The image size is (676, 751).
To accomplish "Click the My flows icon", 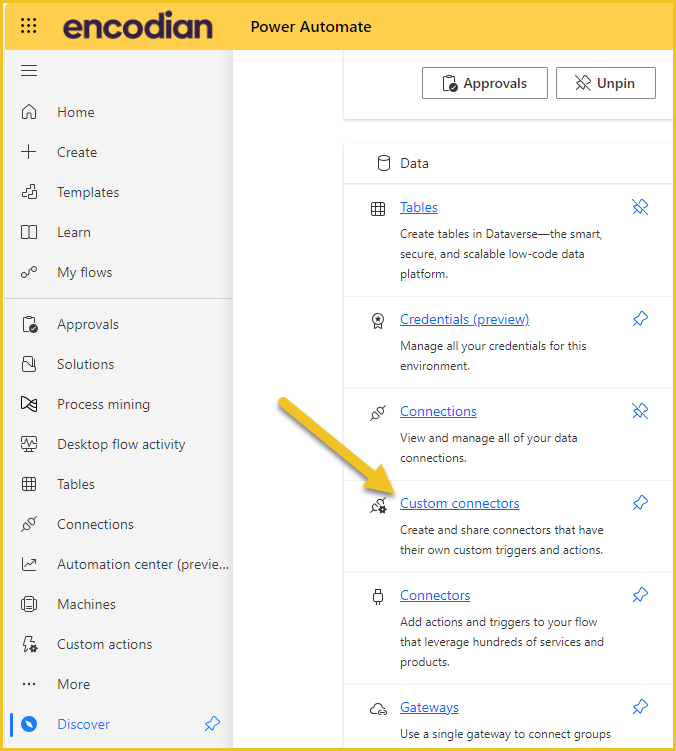I will coord(29,272).
